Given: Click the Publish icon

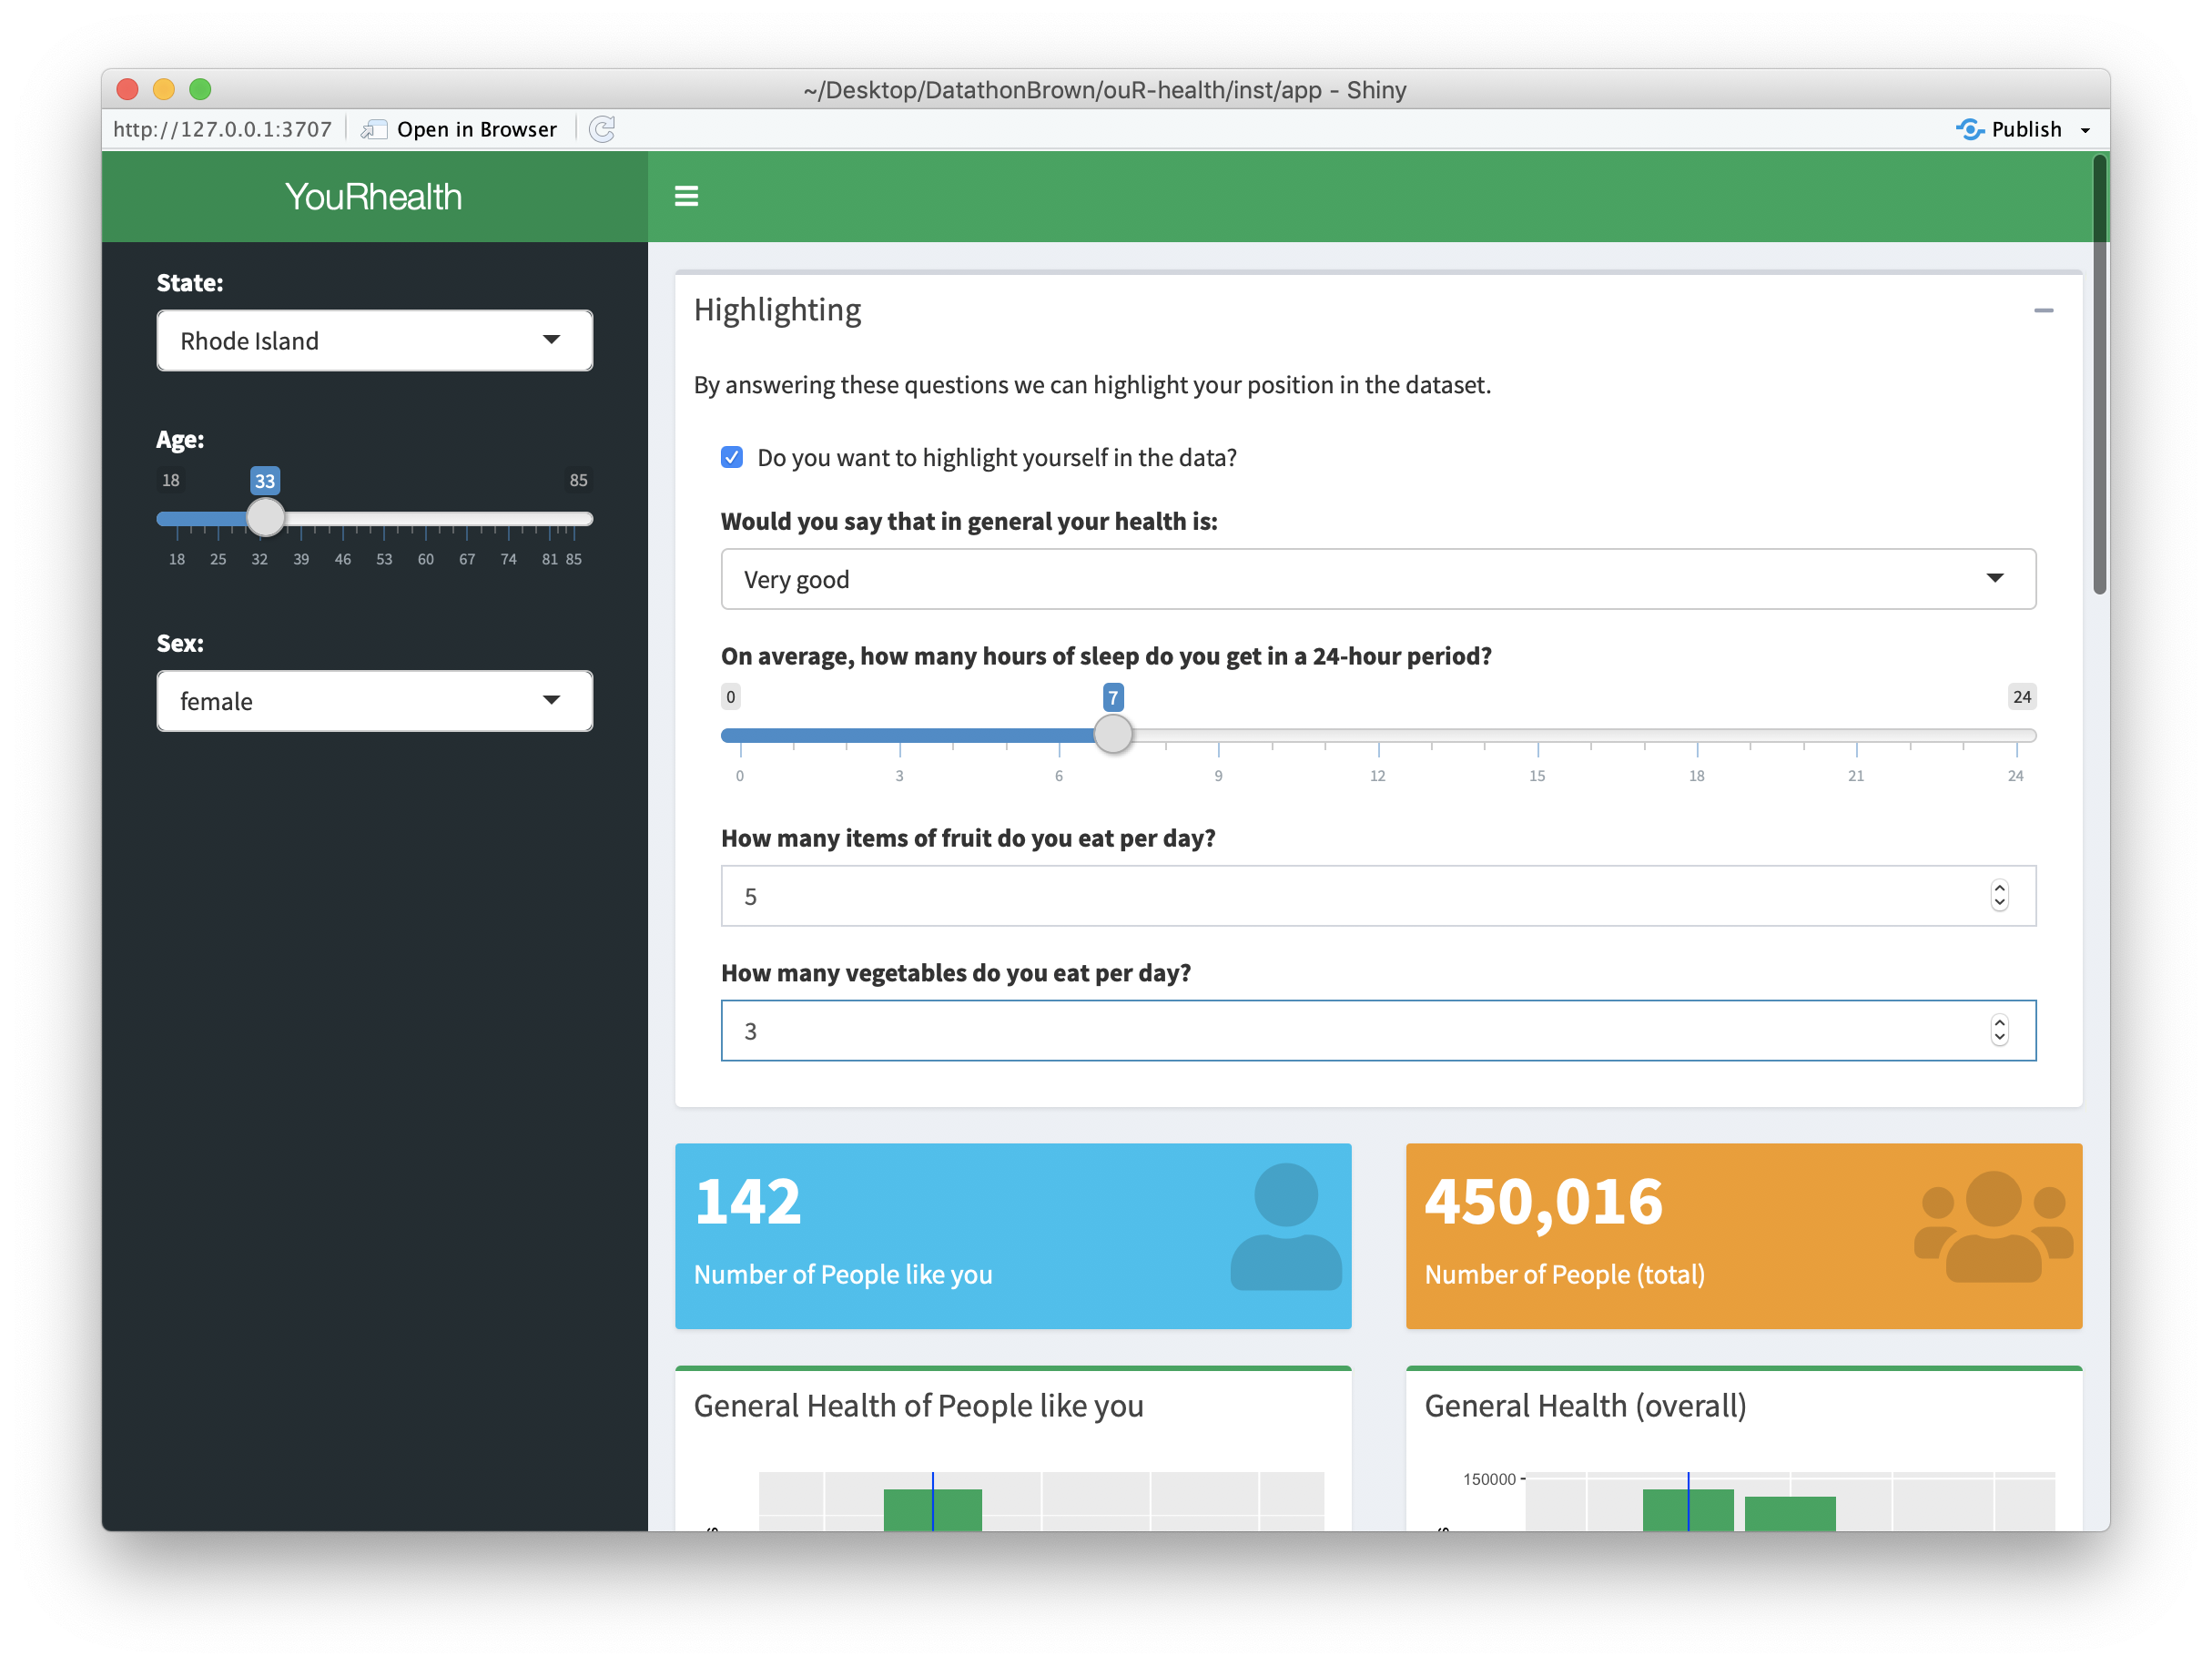Looking at the screenshot, I should [1969, 129].
